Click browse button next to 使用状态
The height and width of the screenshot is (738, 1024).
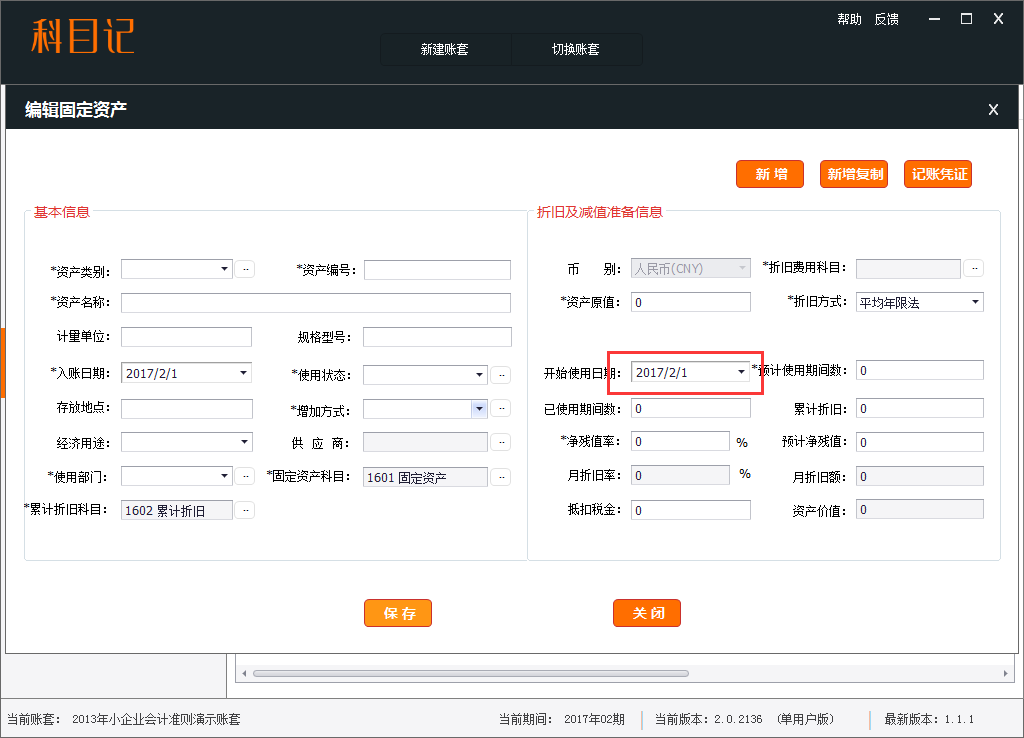[x=500, y=375]
